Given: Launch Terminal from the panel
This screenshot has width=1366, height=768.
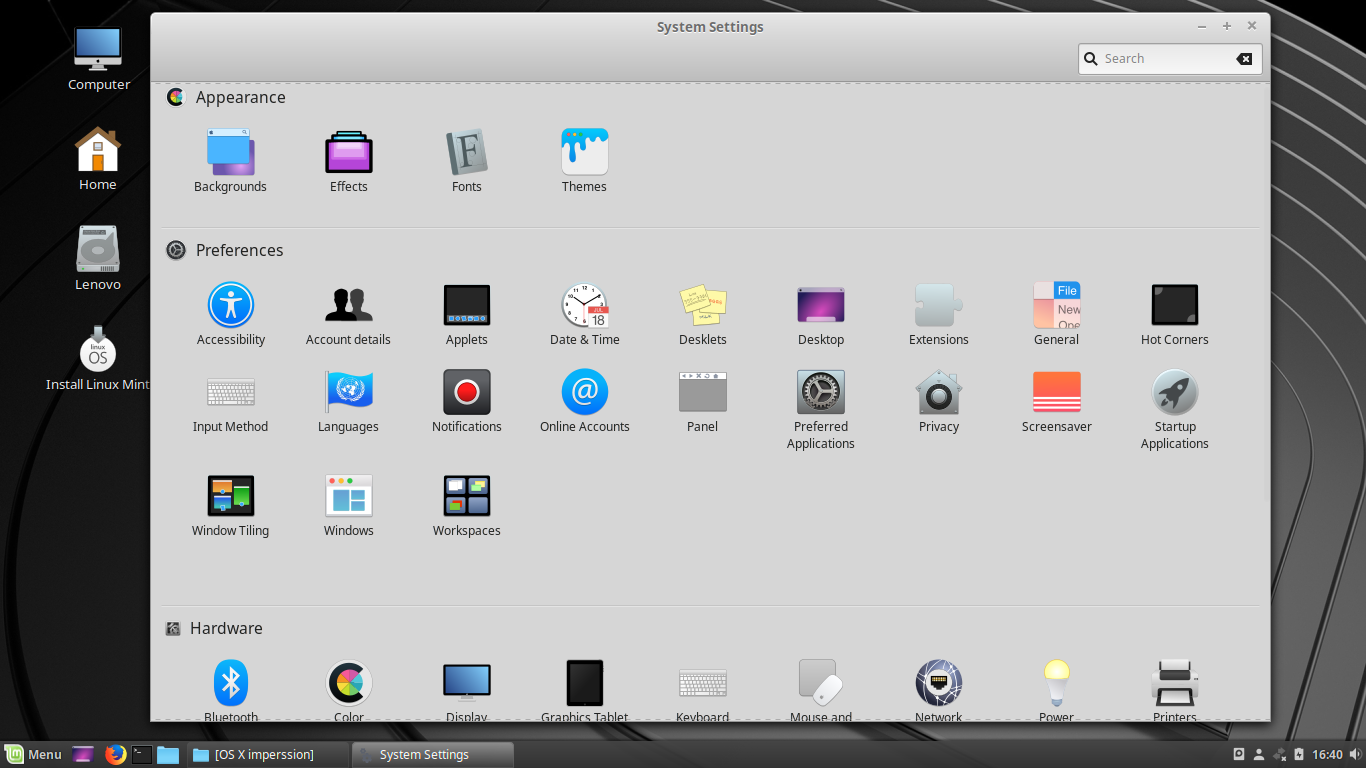Looking at the screenshot, I should point(142,754).
